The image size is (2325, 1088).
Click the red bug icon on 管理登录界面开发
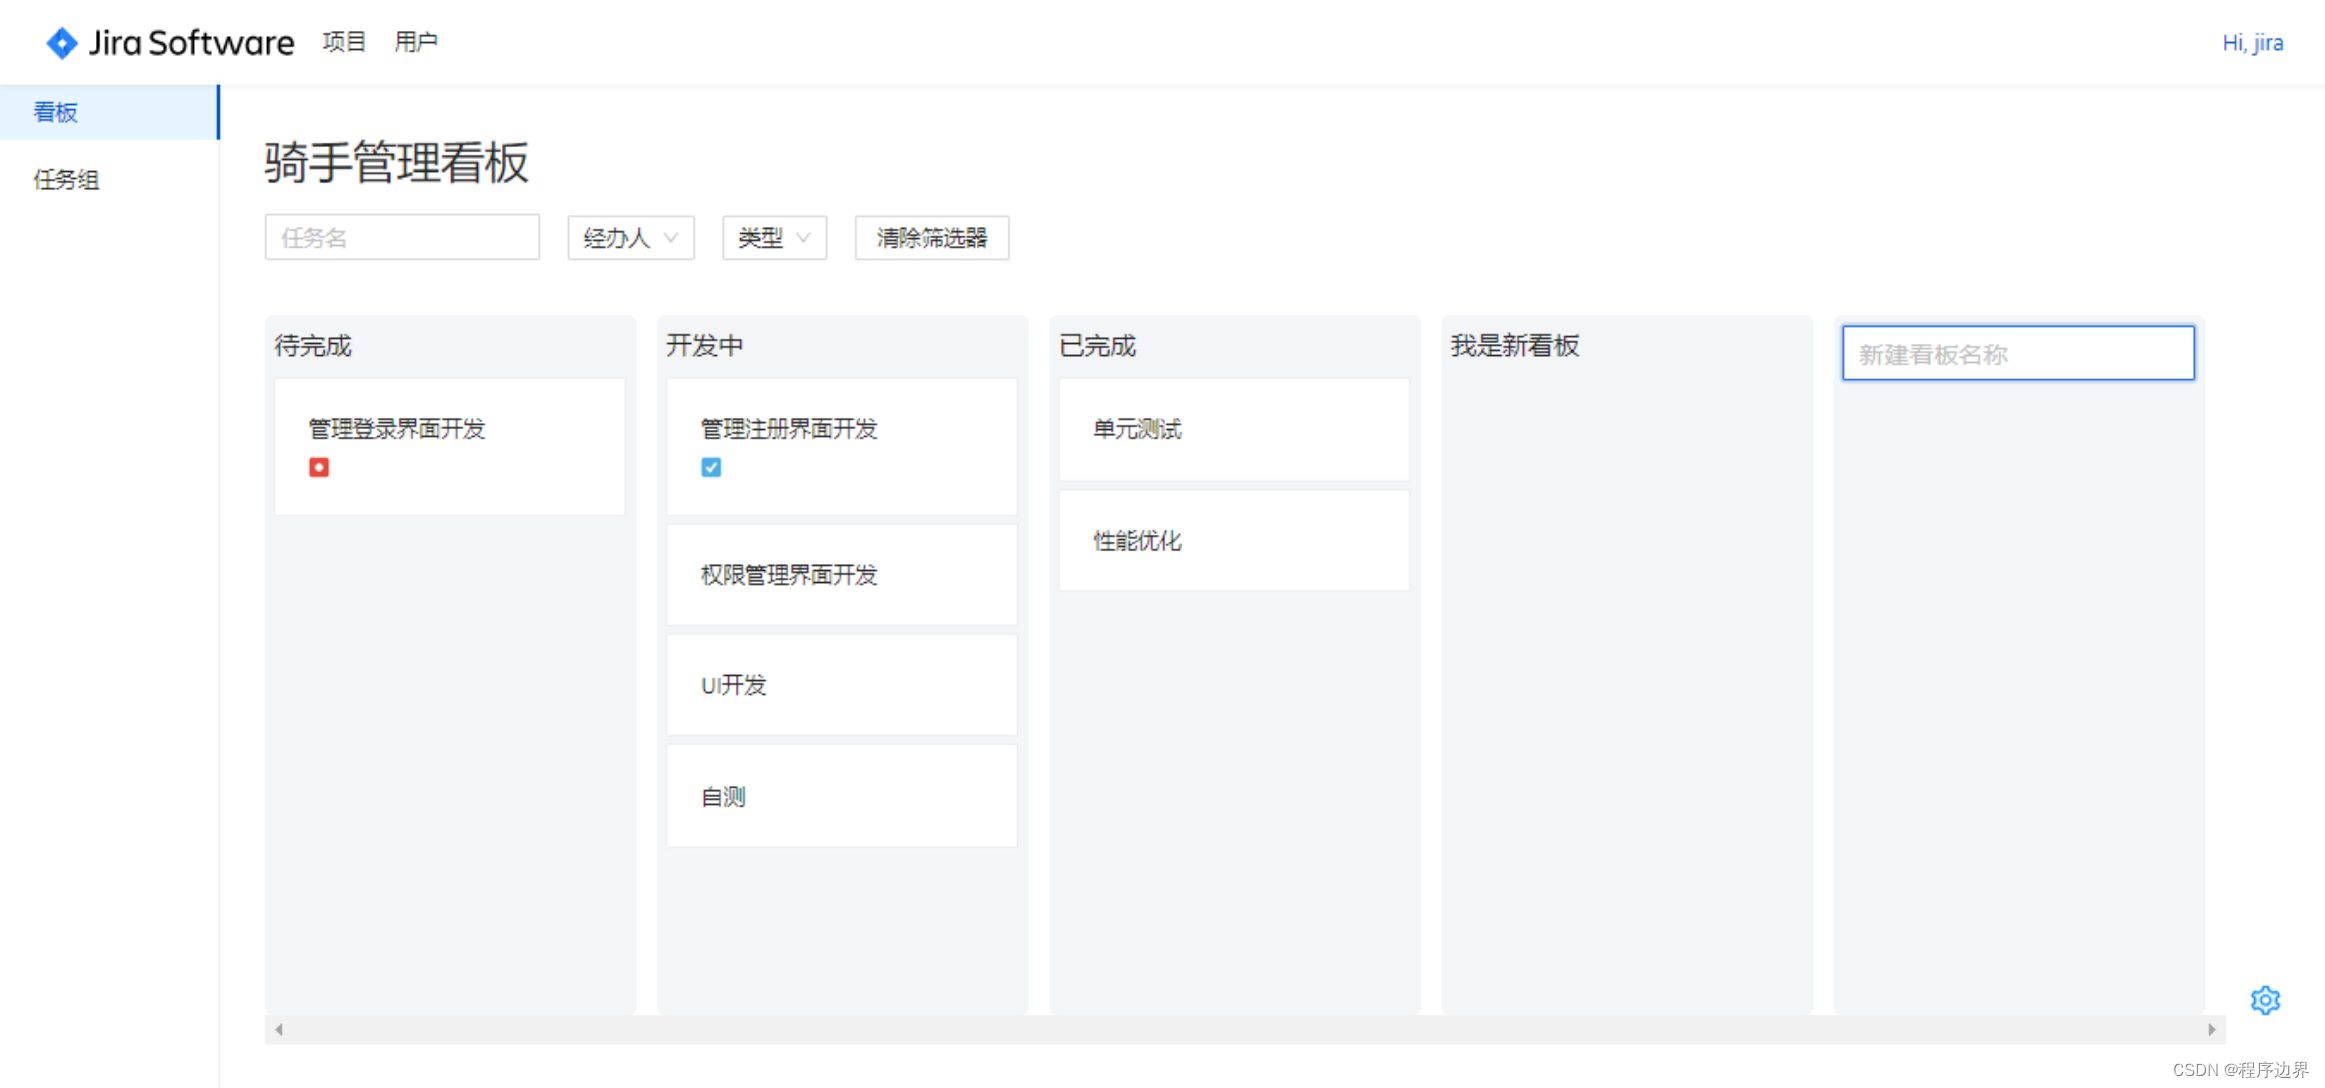click(x=319, y=467)
